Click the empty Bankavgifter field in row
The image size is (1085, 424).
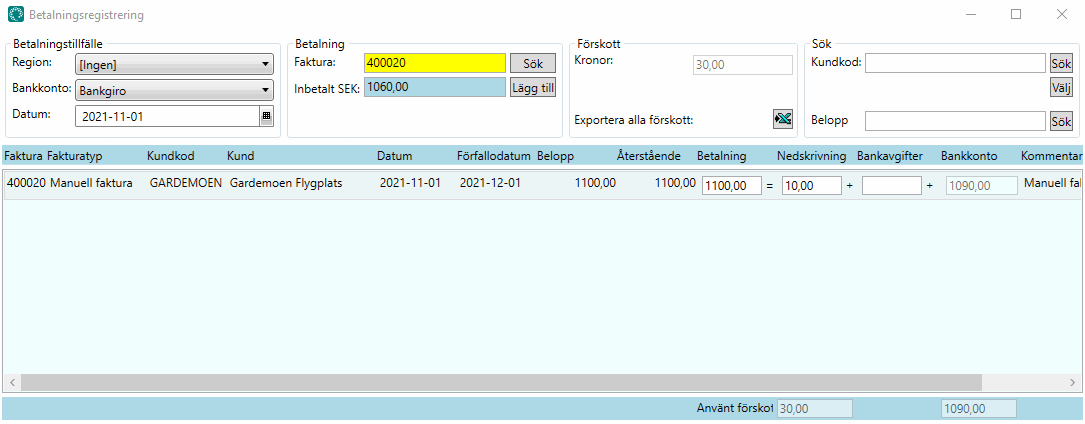coord(891,185)
